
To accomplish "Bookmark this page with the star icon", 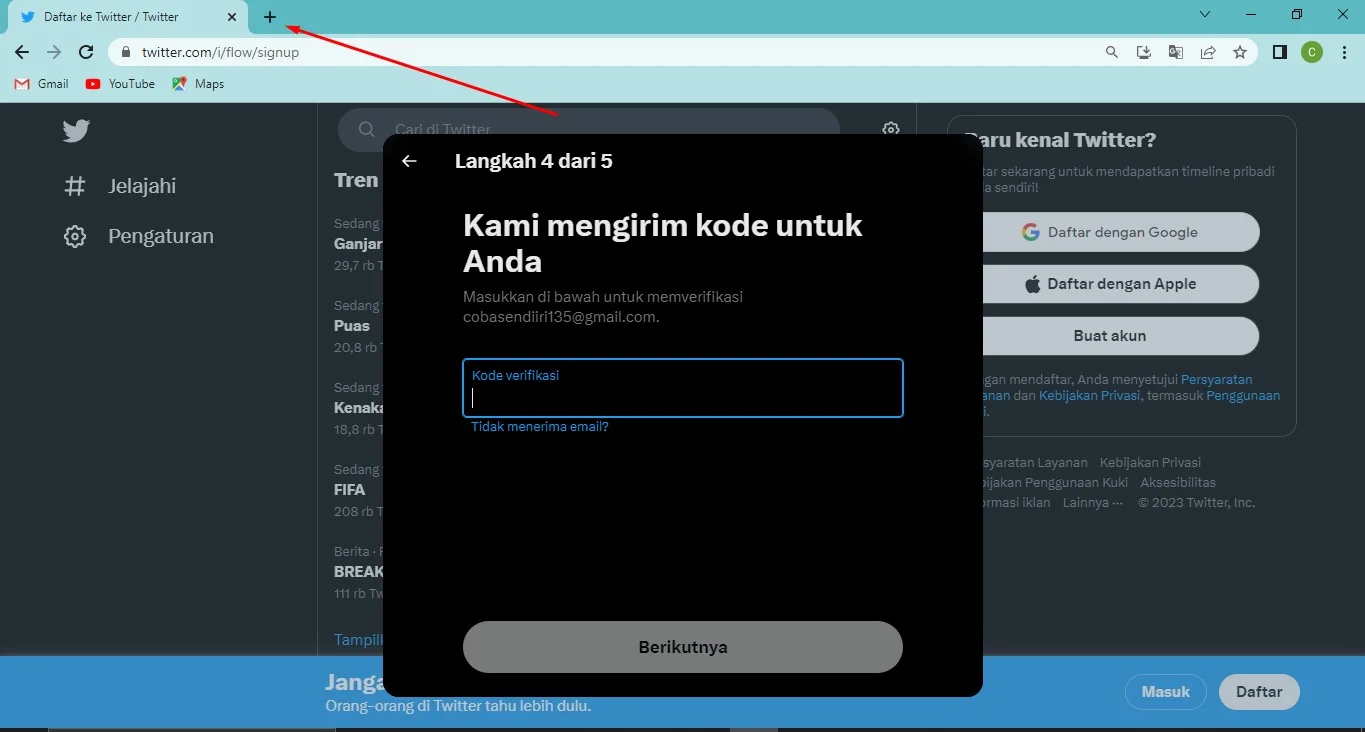I will [1240, 52].
